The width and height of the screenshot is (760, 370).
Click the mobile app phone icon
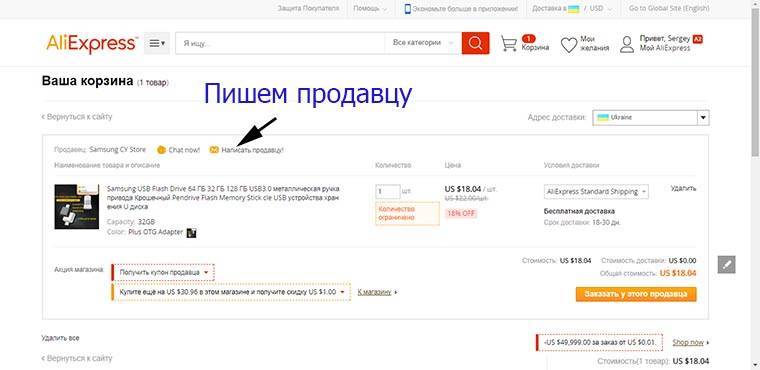408,9
